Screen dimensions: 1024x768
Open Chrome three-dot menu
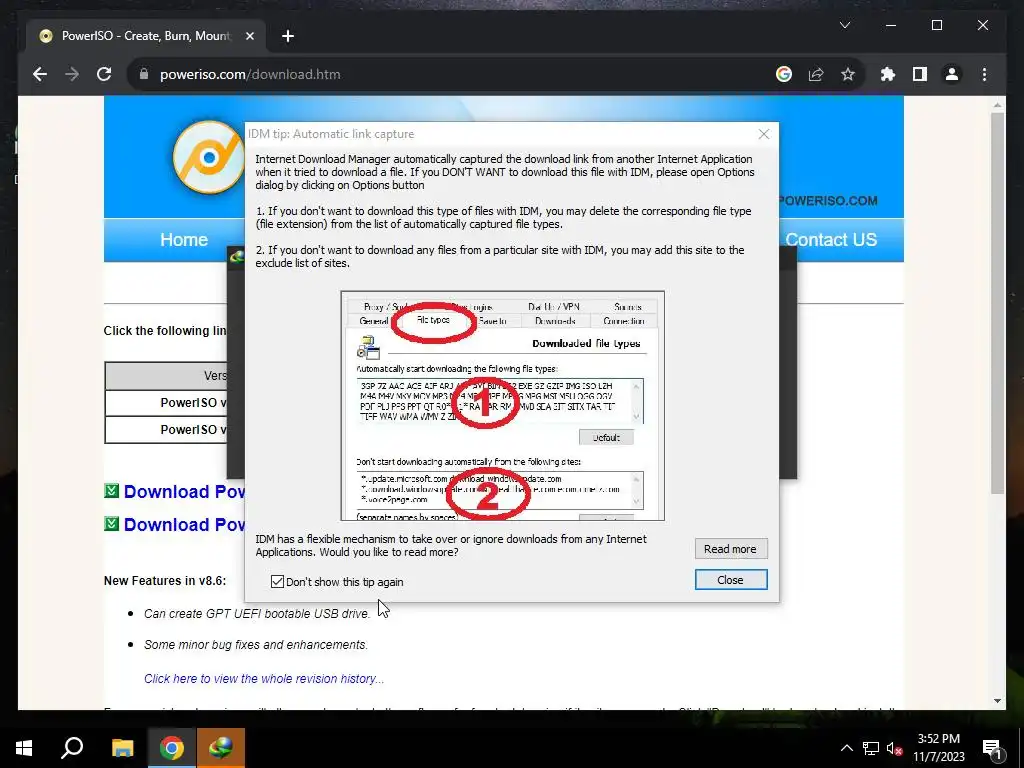click(984, 74)
